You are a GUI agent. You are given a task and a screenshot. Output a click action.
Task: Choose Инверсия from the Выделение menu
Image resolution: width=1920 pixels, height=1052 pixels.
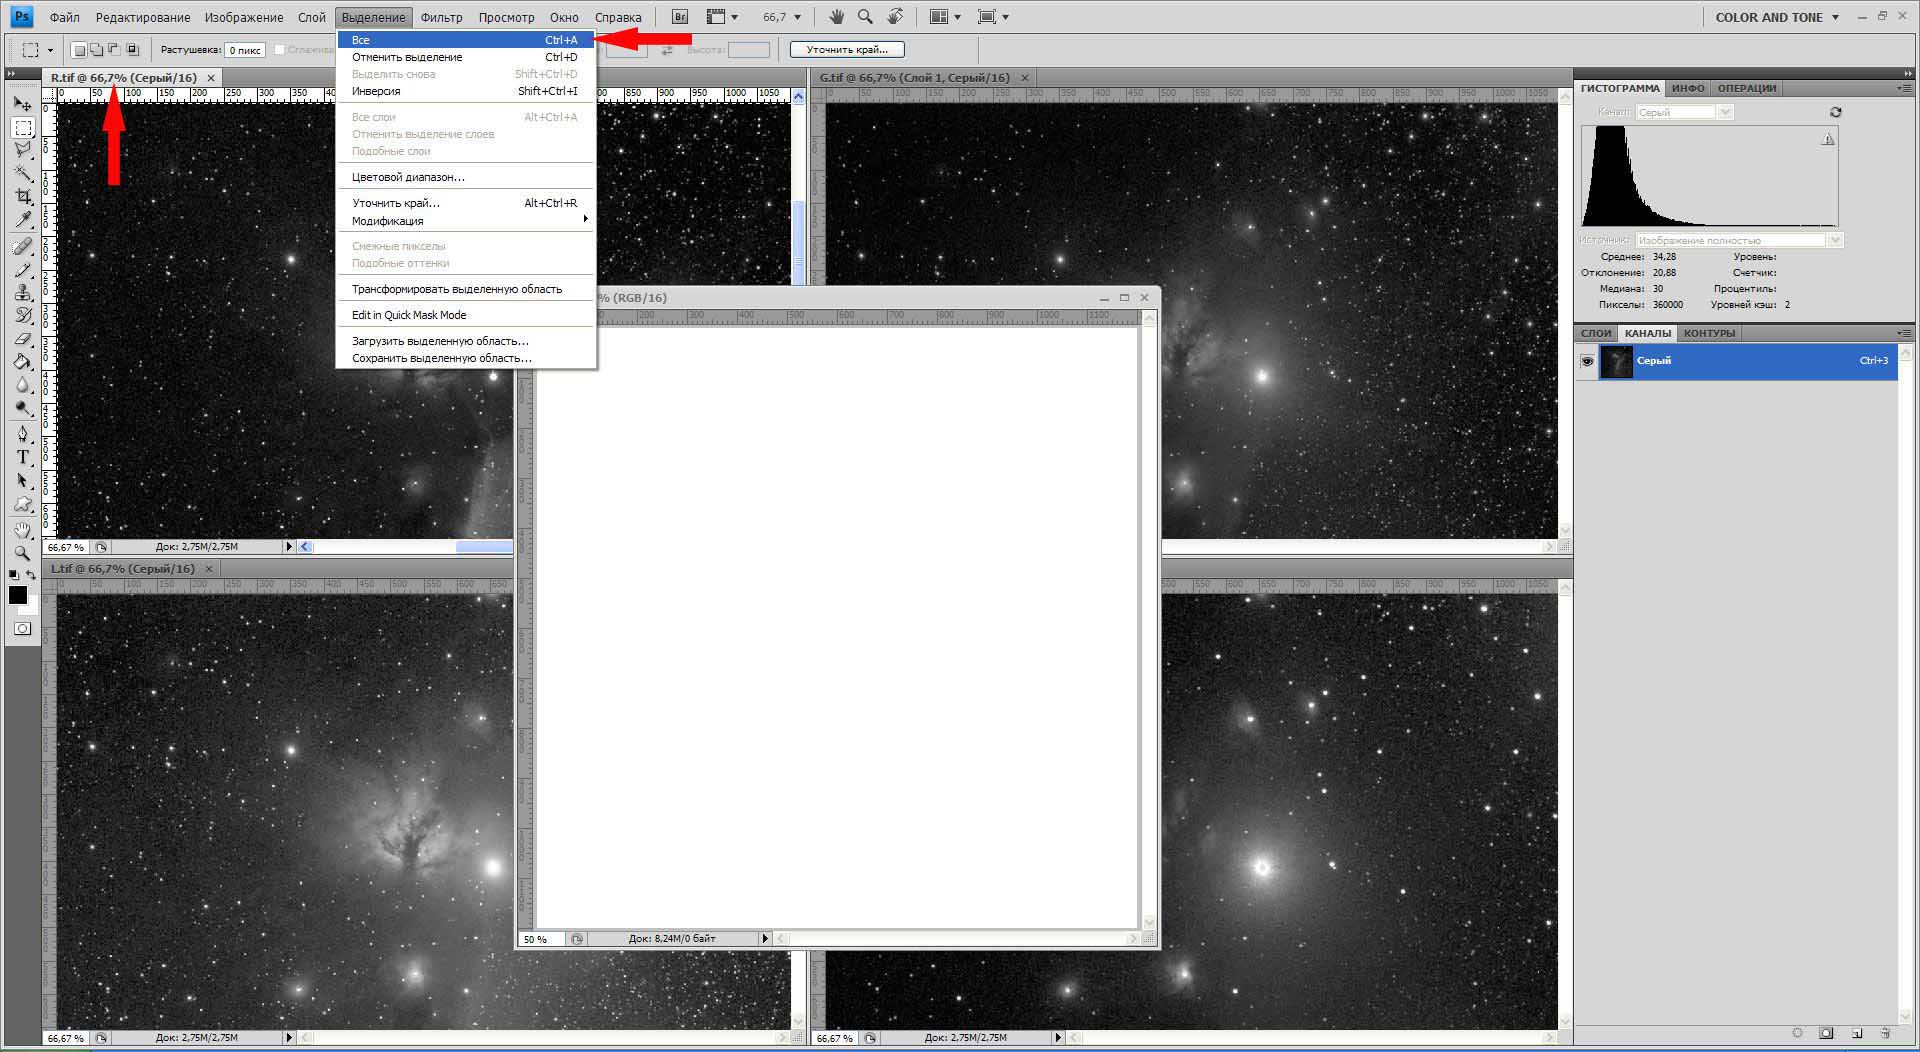point(376,91)
